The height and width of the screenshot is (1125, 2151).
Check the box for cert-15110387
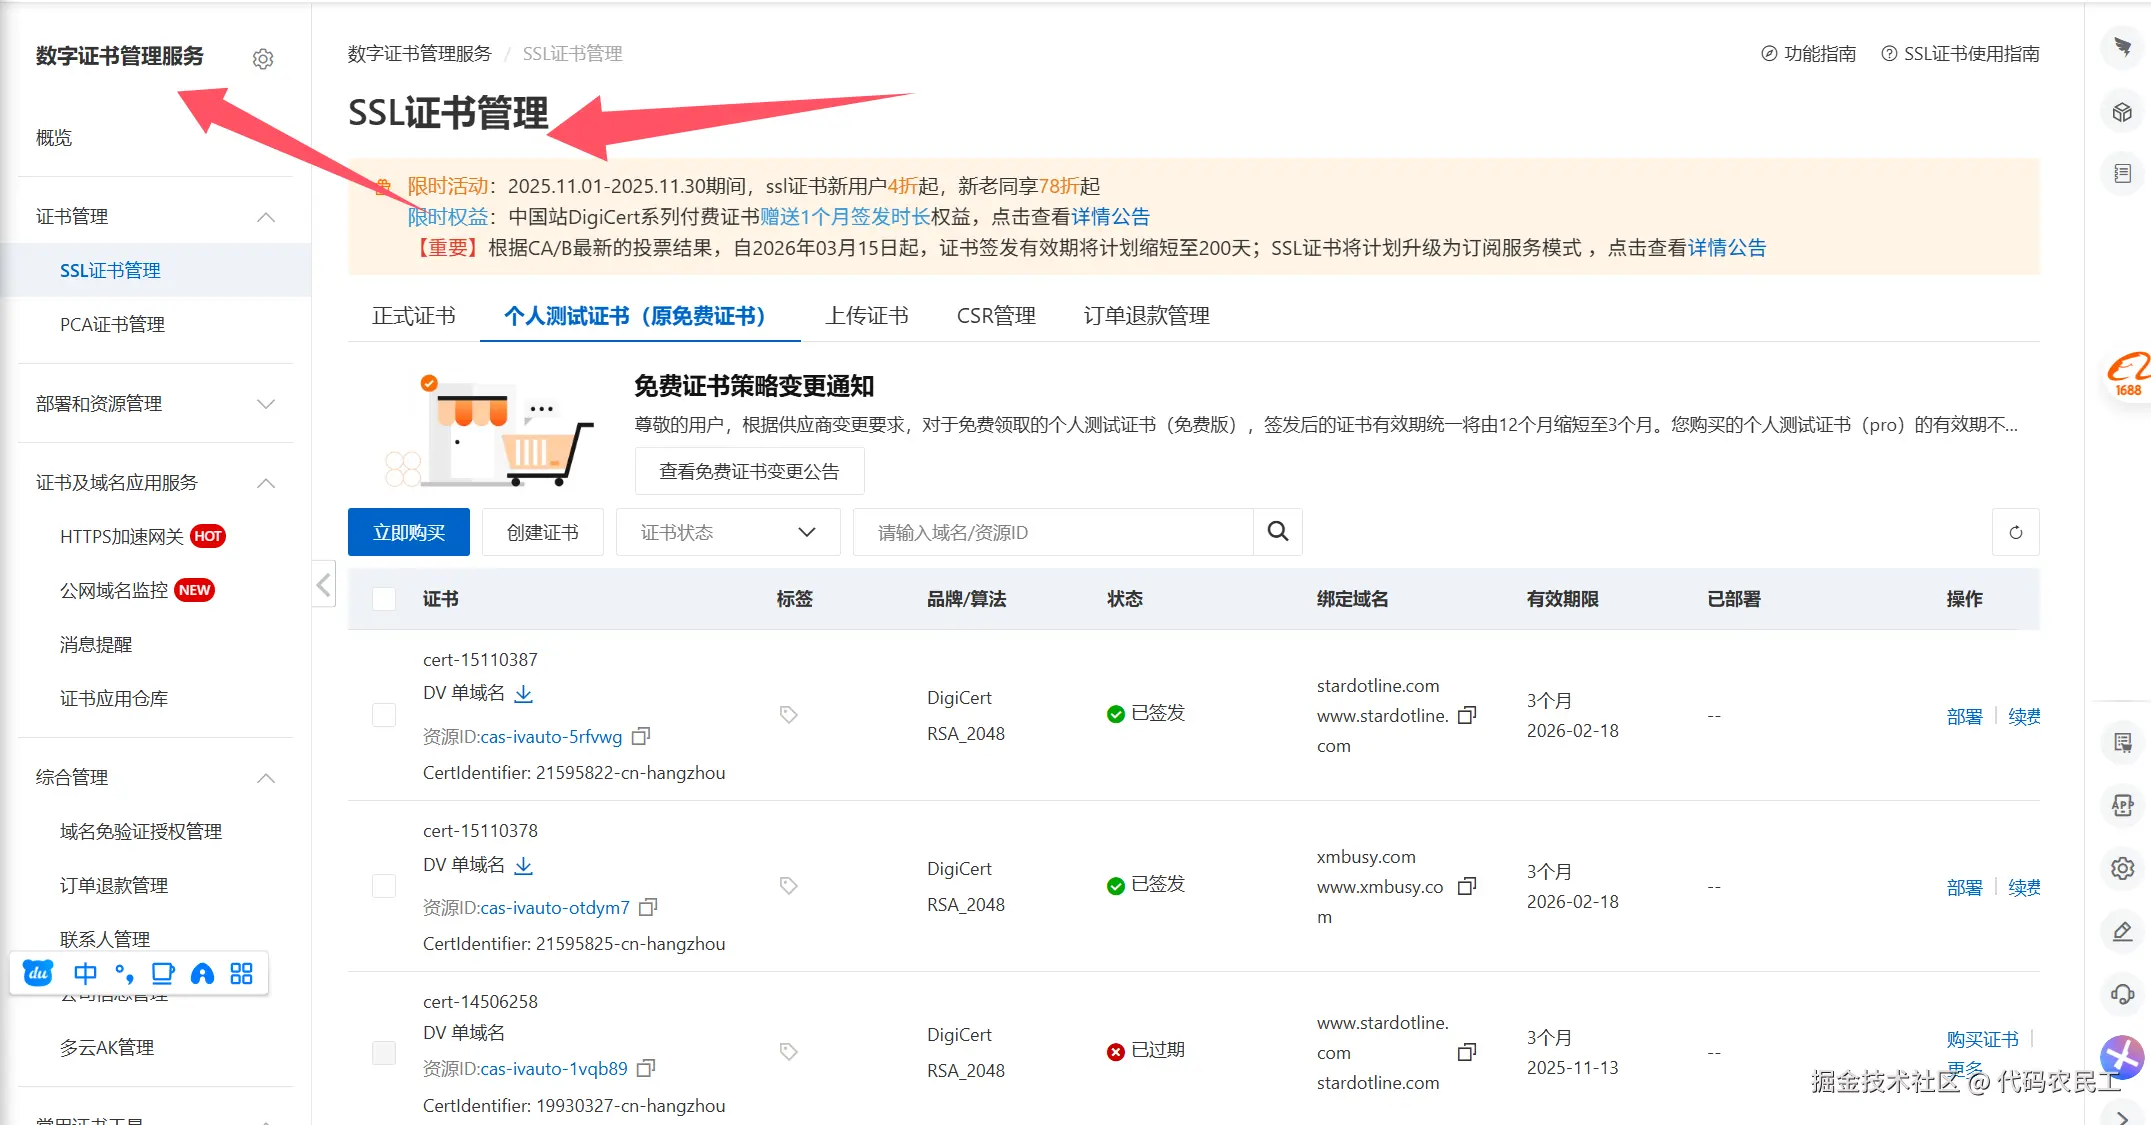384,715
